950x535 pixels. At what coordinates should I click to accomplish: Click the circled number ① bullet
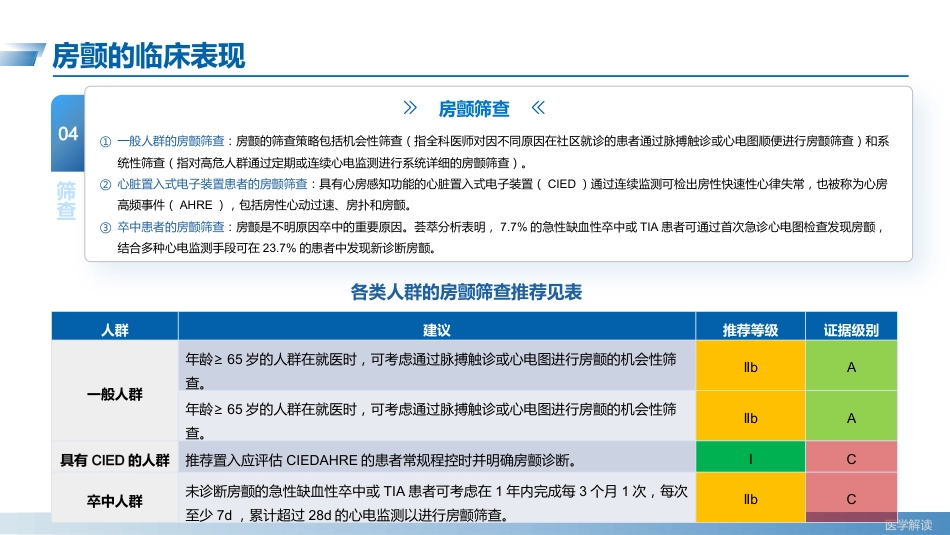105,142
